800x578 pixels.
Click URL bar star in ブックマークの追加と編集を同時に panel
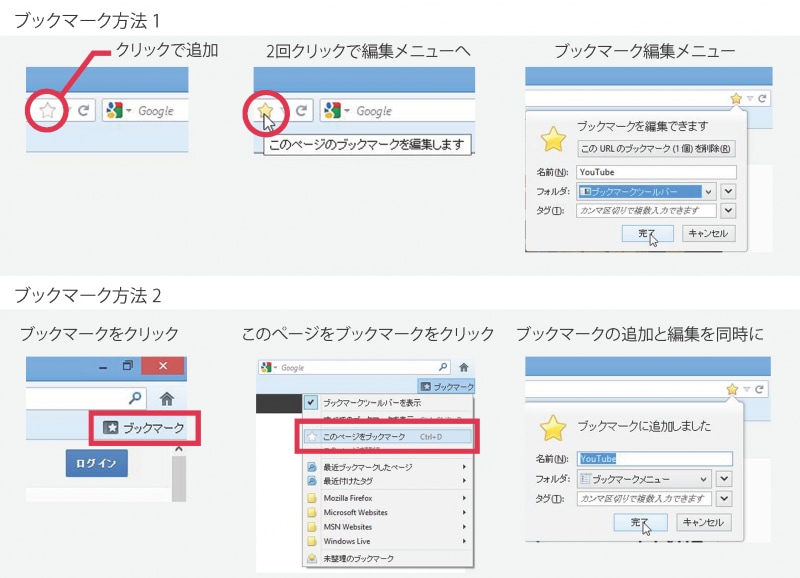732,389
